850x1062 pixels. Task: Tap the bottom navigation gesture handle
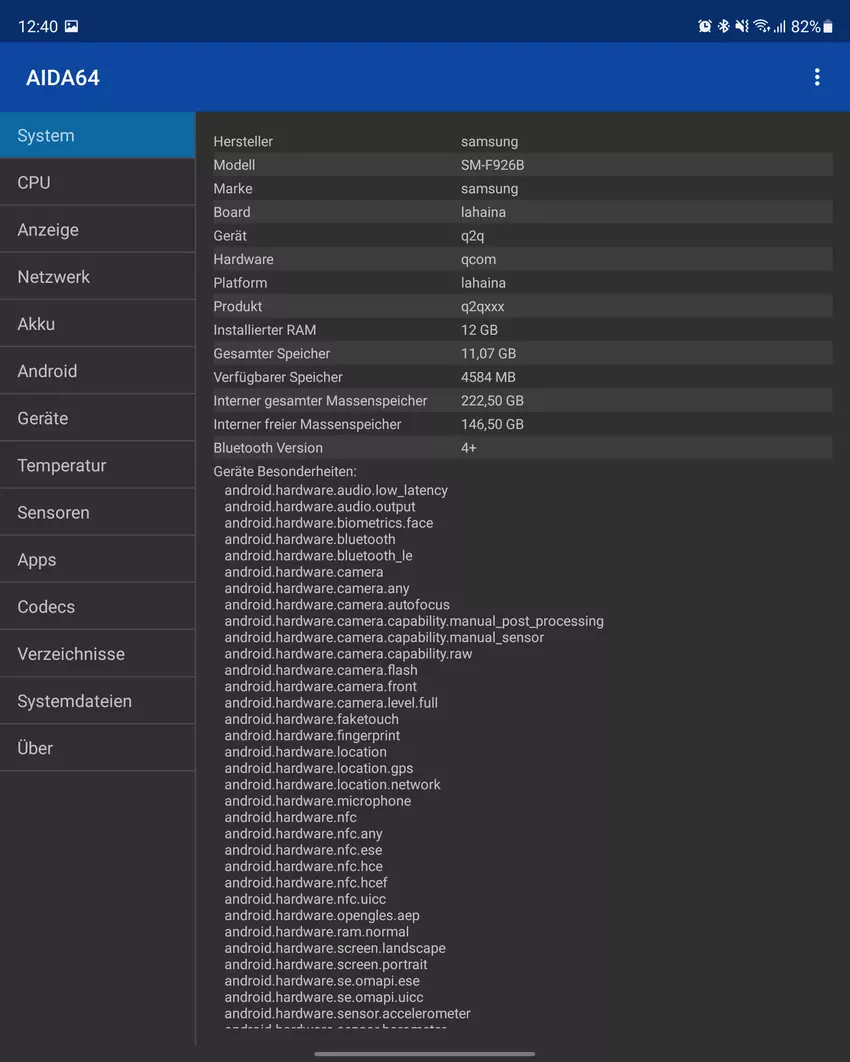coord(425,1053)
